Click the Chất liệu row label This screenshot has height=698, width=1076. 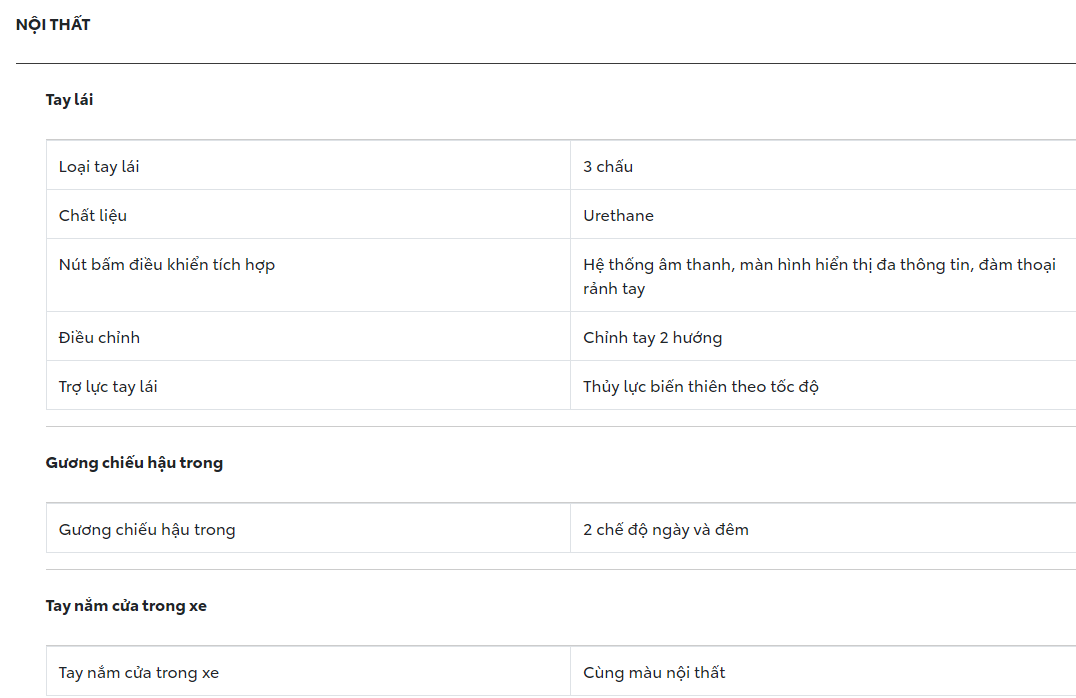(93, 216)
